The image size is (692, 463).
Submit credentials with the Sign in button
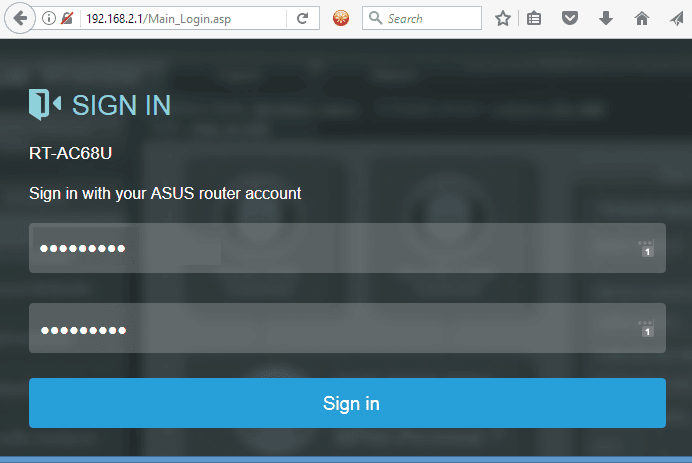[x=347, y=403]
